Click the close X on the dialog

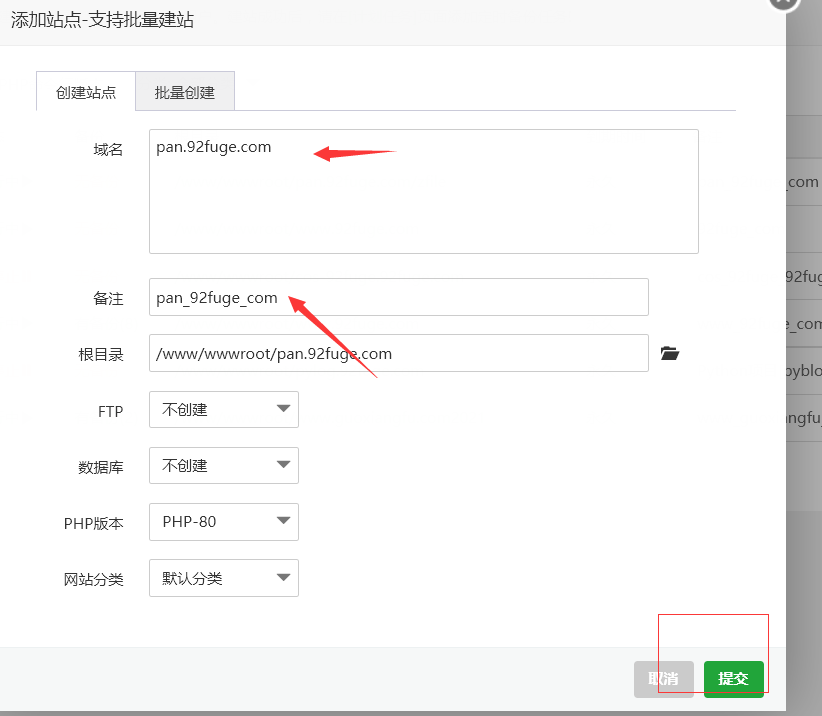(783, 4)
